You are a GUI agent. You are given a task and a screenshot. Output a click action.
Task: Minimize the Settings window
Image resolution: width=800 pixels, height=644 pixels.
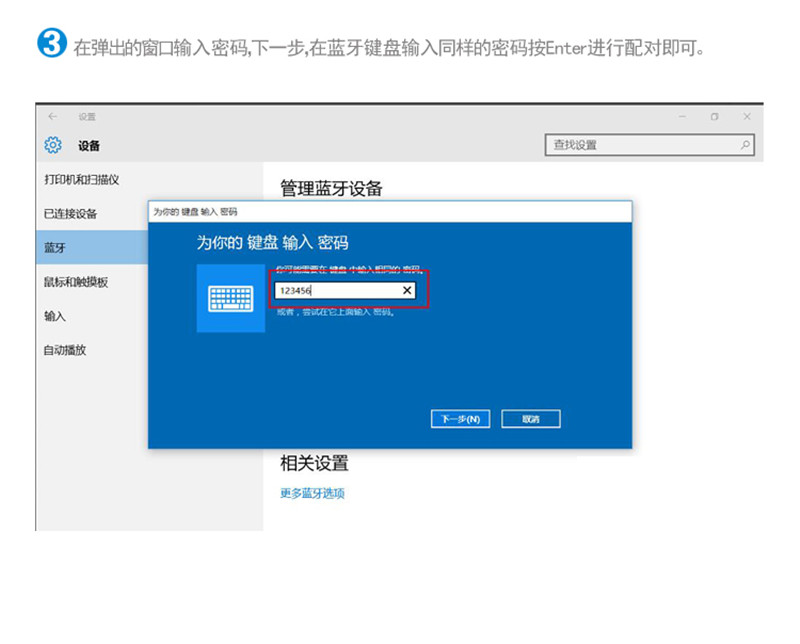682,117
